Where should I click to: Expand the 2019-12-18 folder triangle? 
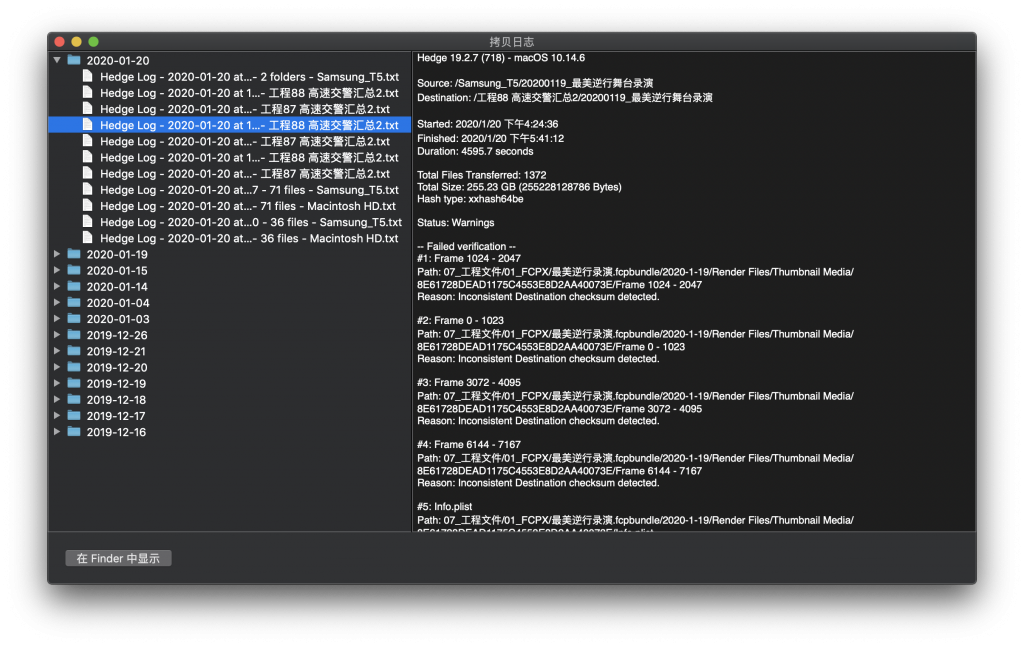57,400
